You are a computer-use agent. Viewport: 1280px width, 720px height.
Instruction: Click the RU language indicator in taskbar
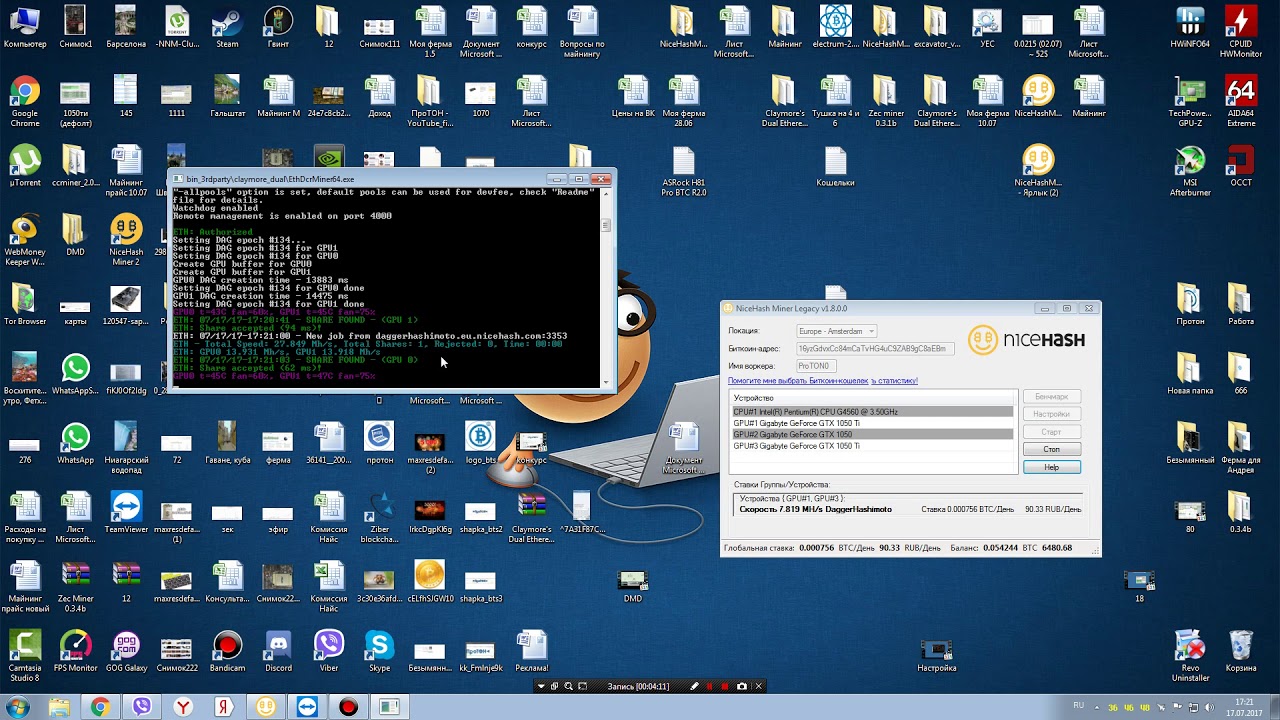[x=1078, y=706]
